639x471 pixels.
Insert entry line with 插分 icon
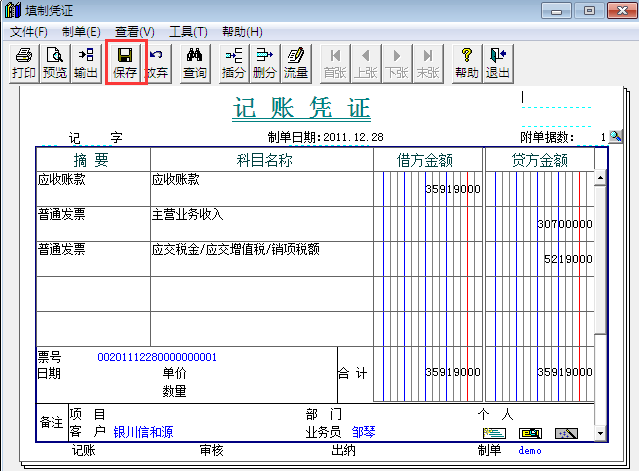point(234,63)
